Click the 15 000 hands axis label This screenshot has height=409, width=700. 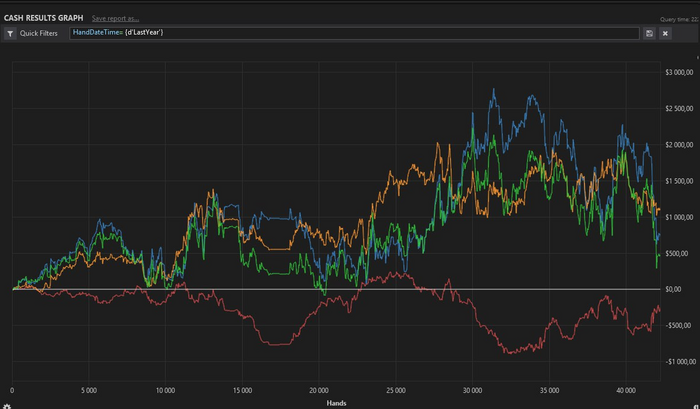(x=242, y=391)
